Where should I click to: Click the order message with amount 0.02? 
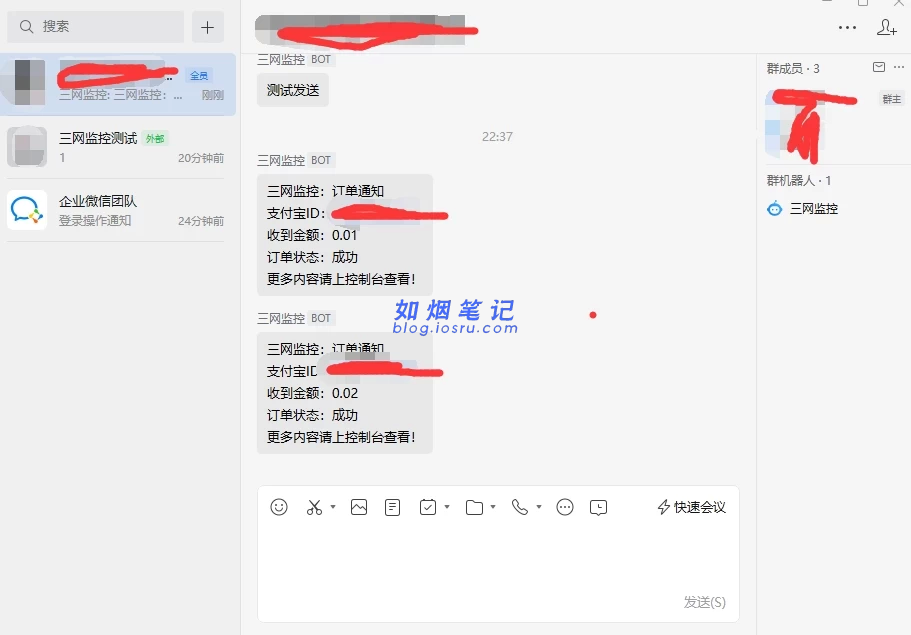[x=345, y=393]
